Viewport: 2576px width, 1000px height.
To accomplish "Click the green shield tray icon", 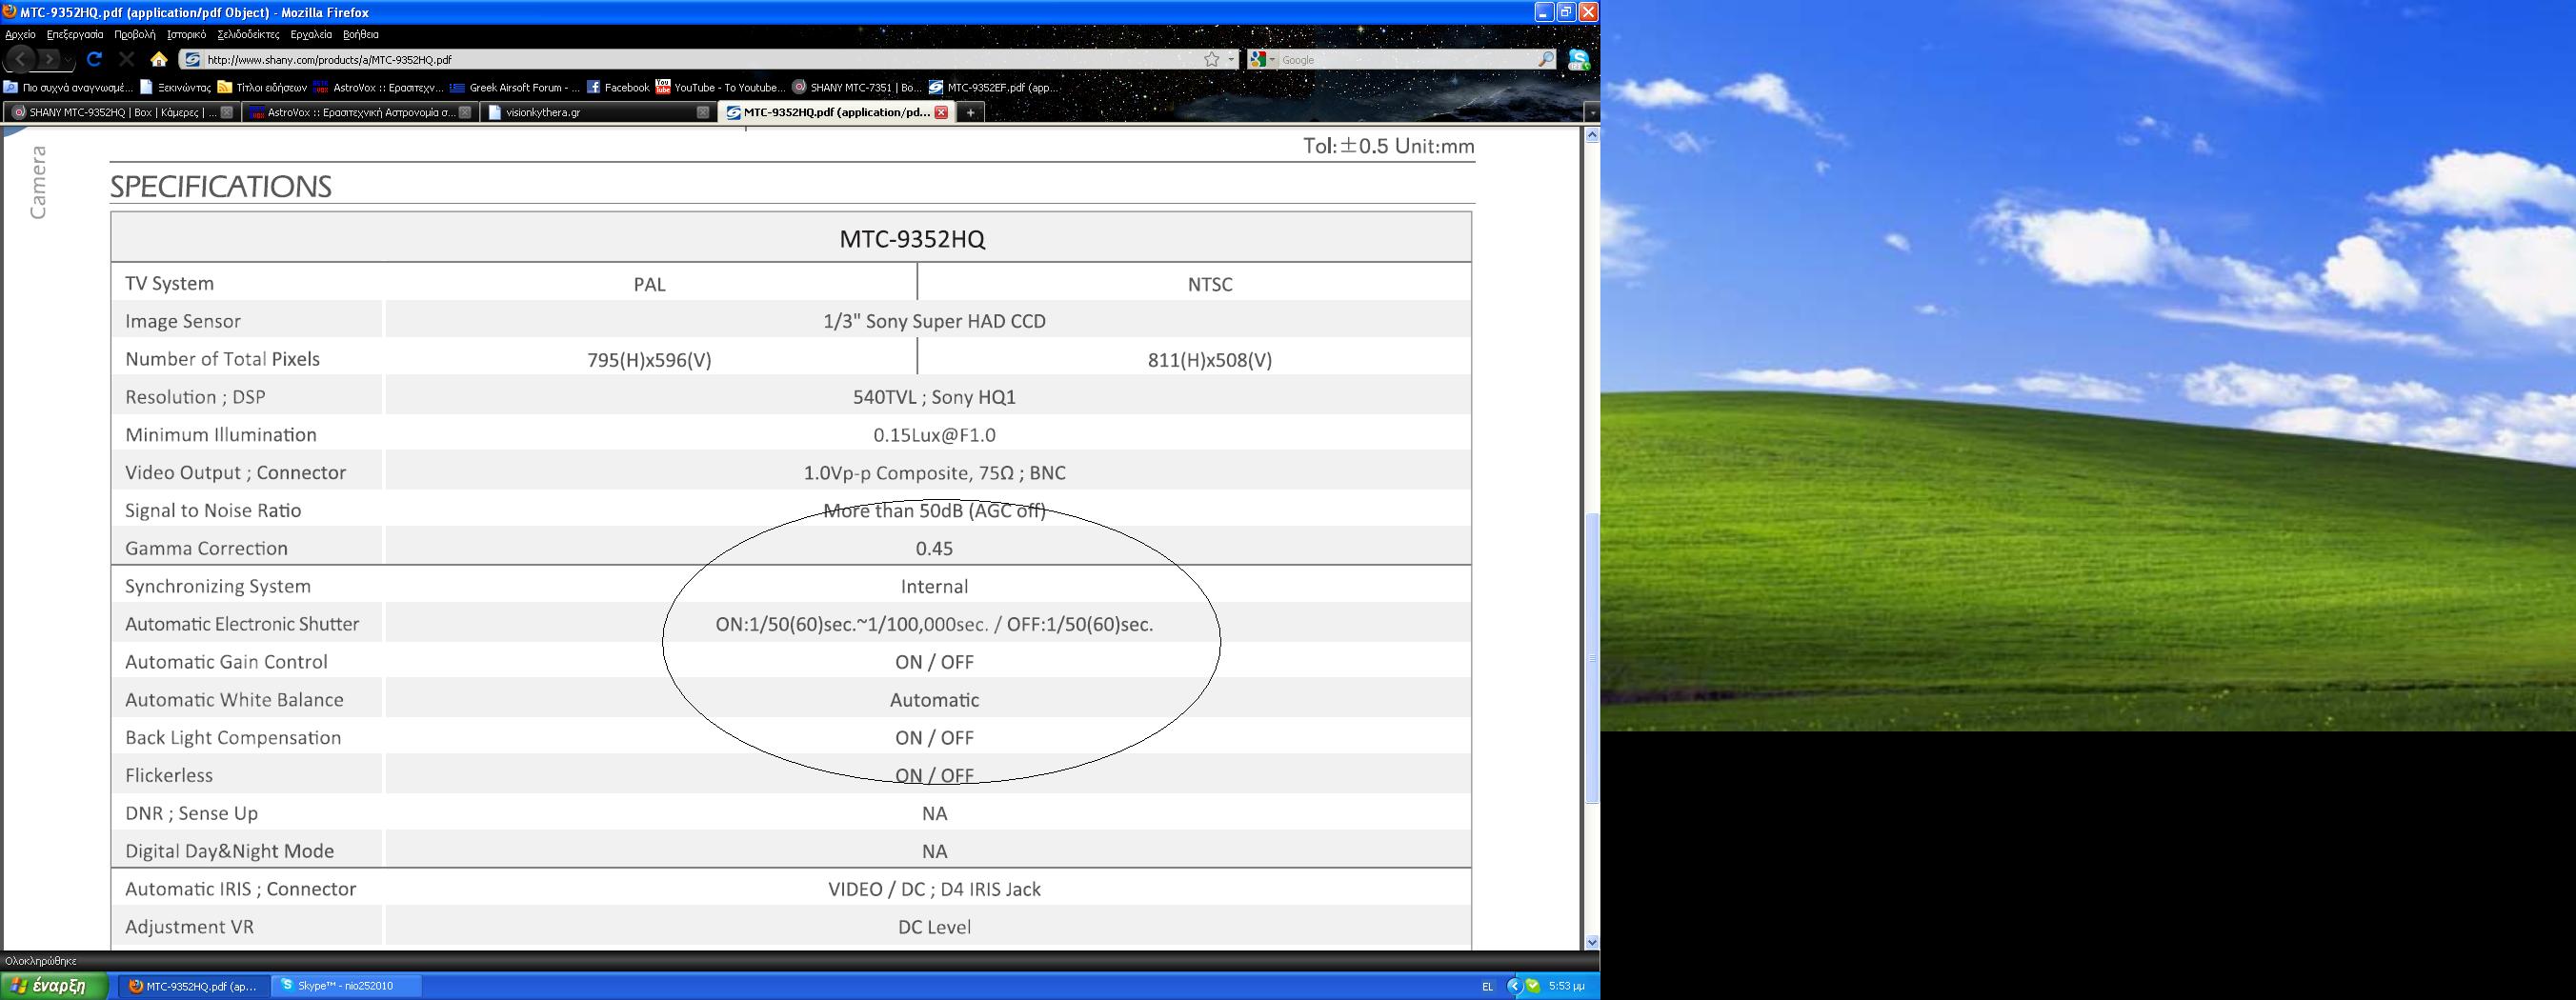I will pyautogui.click(x=1532, y=987).
